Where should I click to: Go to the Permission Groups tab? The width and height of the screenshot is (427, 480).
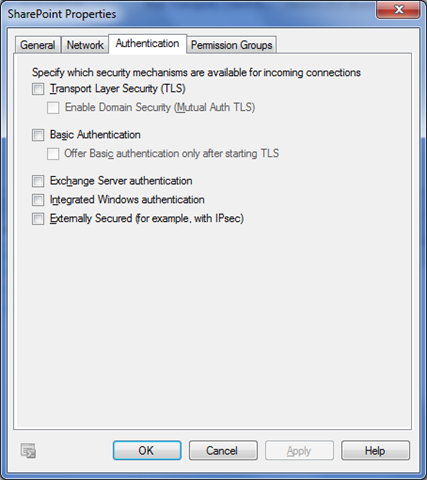point(232,45)
